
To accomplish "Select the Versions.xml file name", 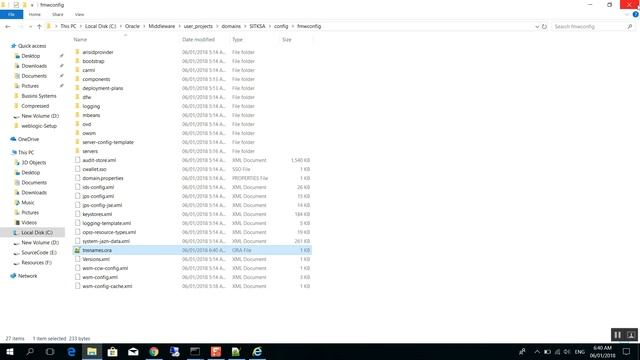I will click(96, 259).
